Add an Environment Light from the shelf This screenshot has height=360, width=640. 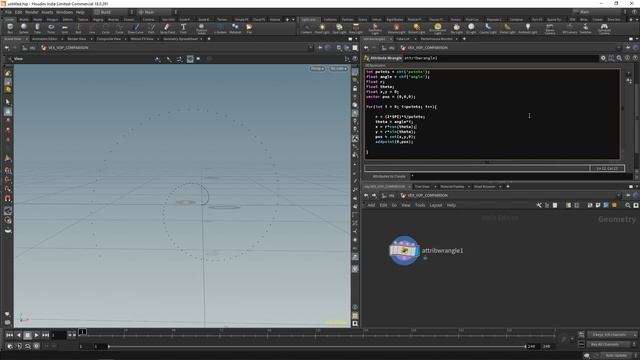pos(438,29)
